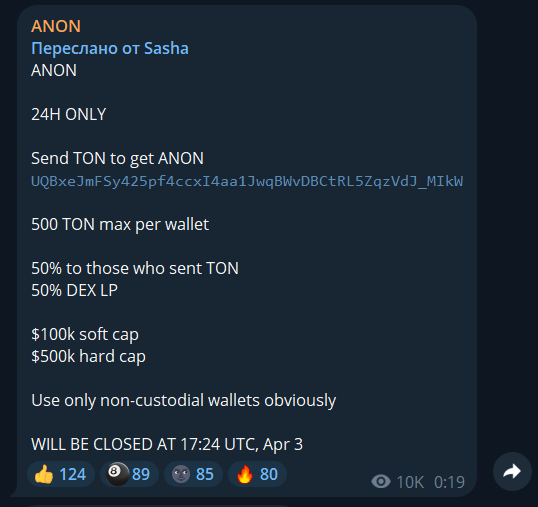Click the eye views icon
This screenshot has width=538, height=507.
pos(381,482)
